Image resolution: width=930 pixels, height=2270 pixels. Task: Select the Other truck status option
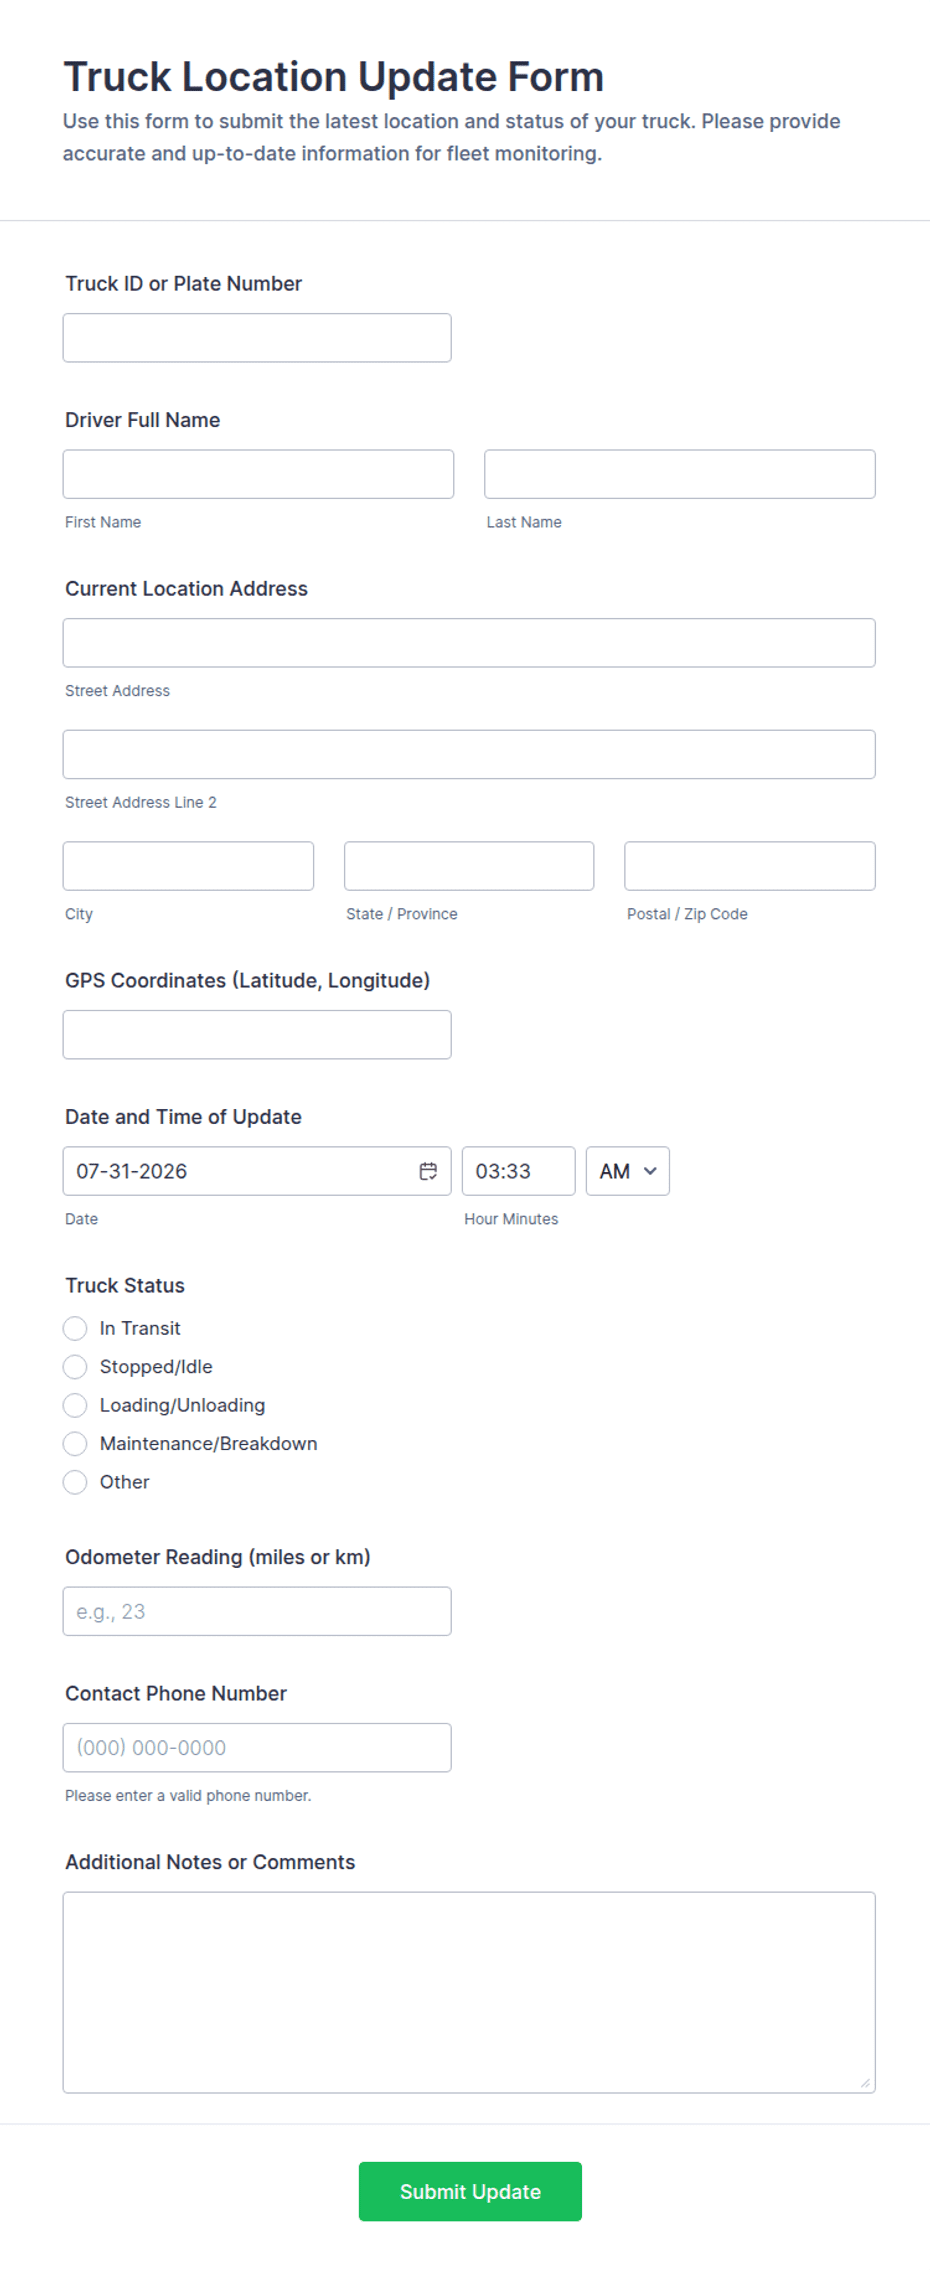tap(75, 1482)
